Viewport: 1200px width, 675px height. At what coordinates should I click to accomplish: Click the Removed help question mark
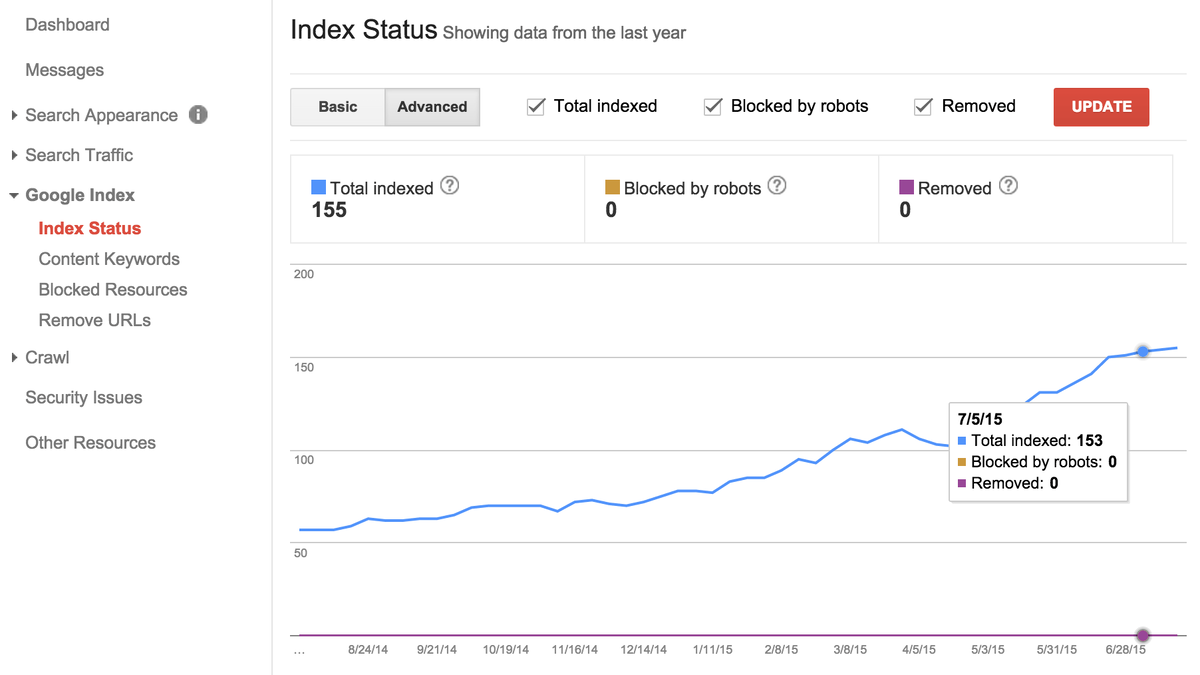[x=1008, y=186]
